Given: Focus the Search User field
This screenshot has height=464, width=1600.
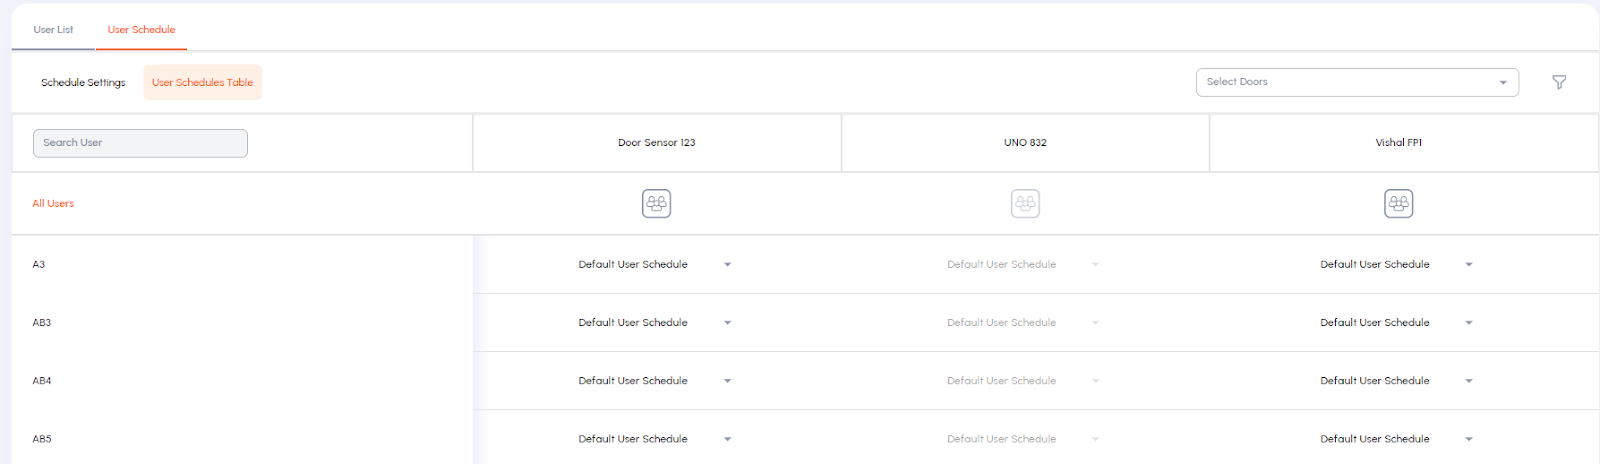Looking at the screenshot, I should point(140,143).
